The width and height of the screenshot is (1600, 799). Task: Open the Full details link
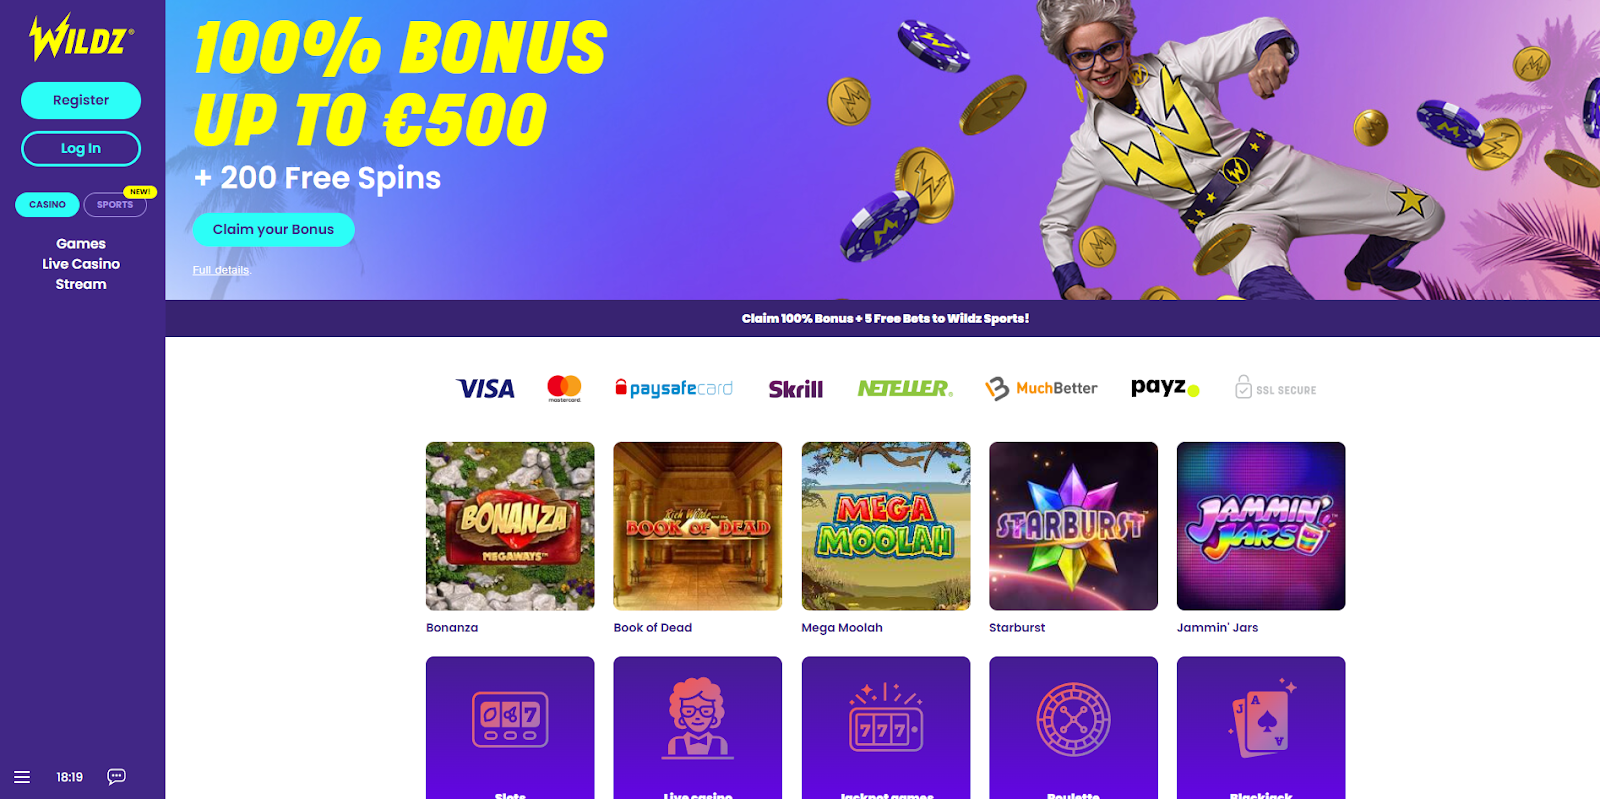pos(221,270)
